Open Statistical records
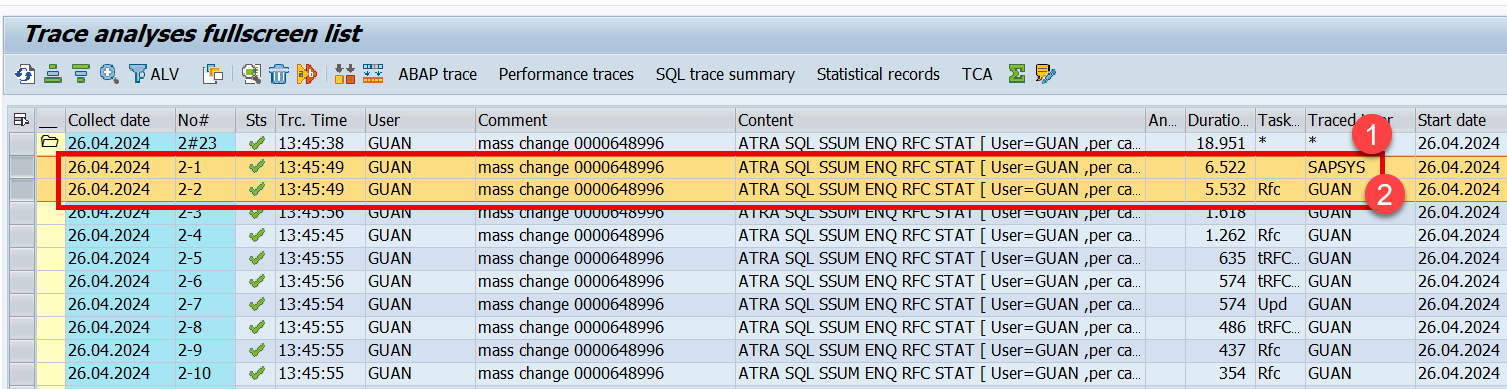The height and width of the screenshot is (389, 1507). pyautogui.click(x=878, y=74)
